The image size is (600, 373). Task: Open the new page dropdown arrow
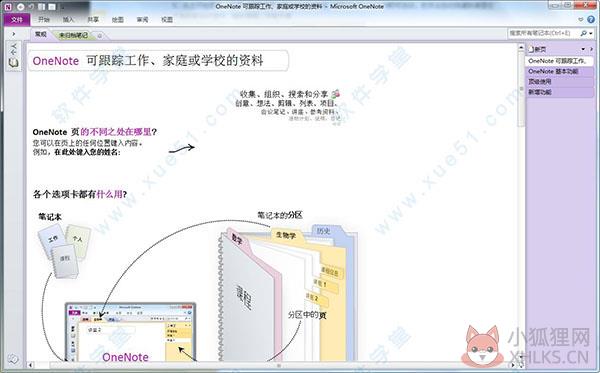tap(583, 49)
